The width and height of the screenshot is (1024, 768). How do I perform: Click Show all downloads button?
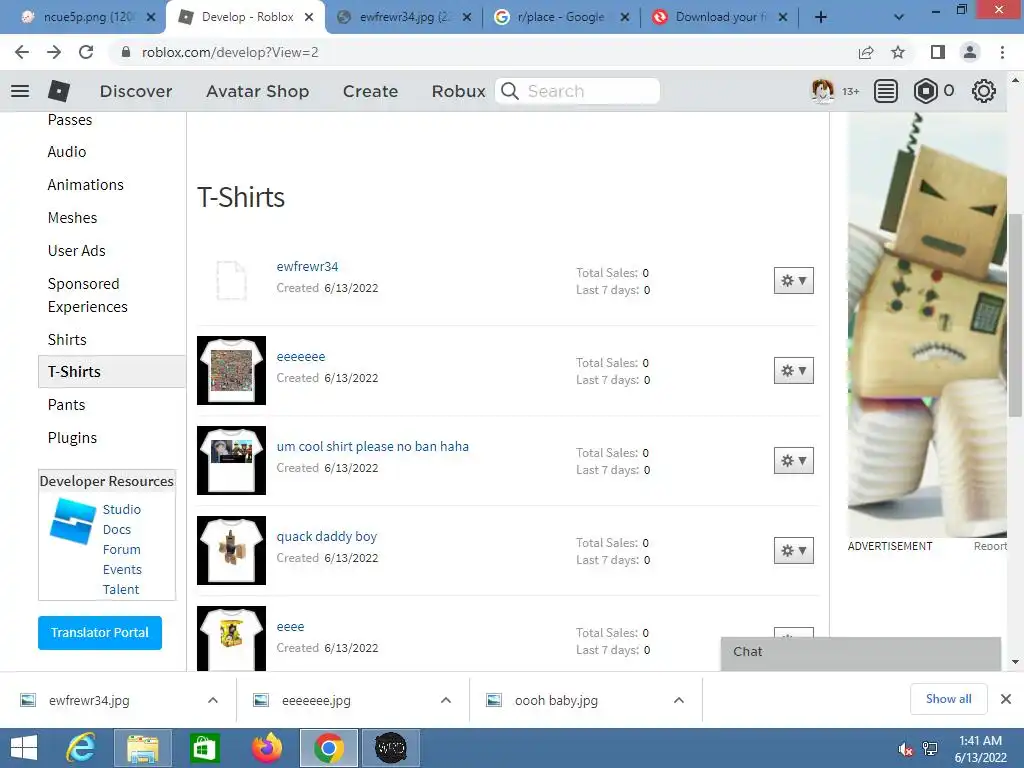click(948, 699)
